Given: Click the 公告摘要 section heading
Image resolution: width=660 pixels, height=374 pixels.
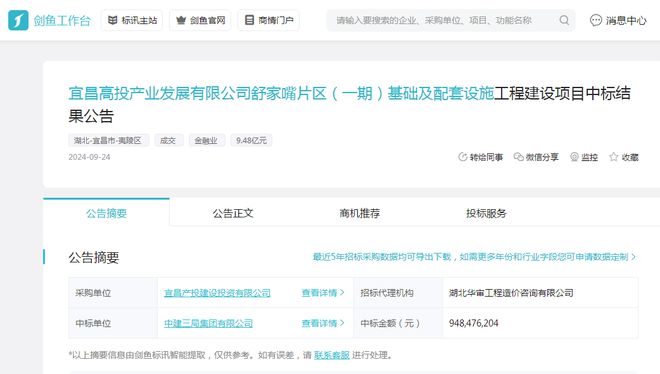Looking at the screenshot, I should [x=94, y=257].
